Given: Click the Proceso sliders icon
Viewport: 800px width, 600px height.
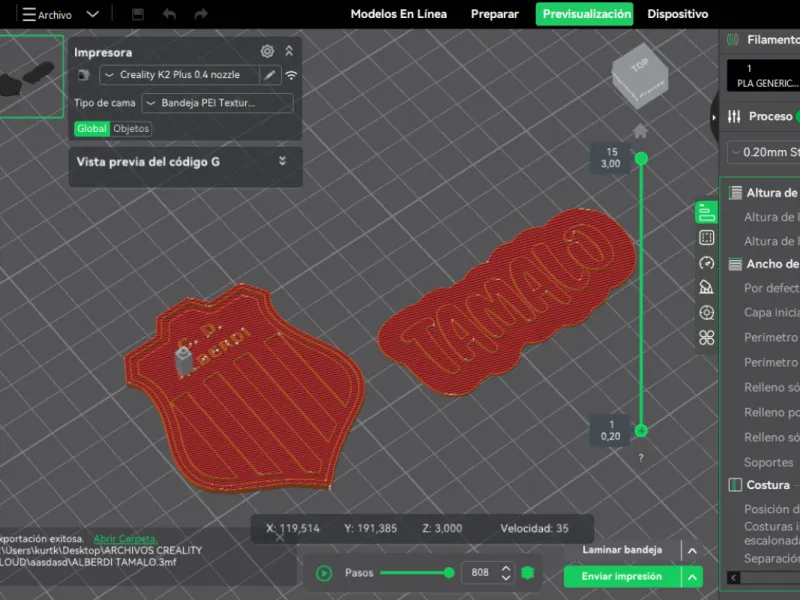Looking at the screenshot, I should click(734, 116).
